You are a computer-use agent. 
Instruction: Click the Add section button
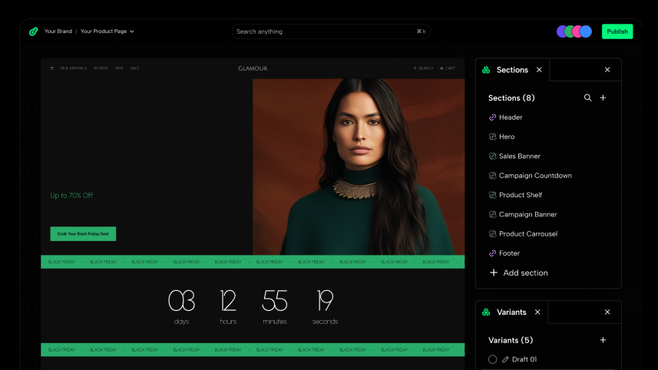coord(519,273)
